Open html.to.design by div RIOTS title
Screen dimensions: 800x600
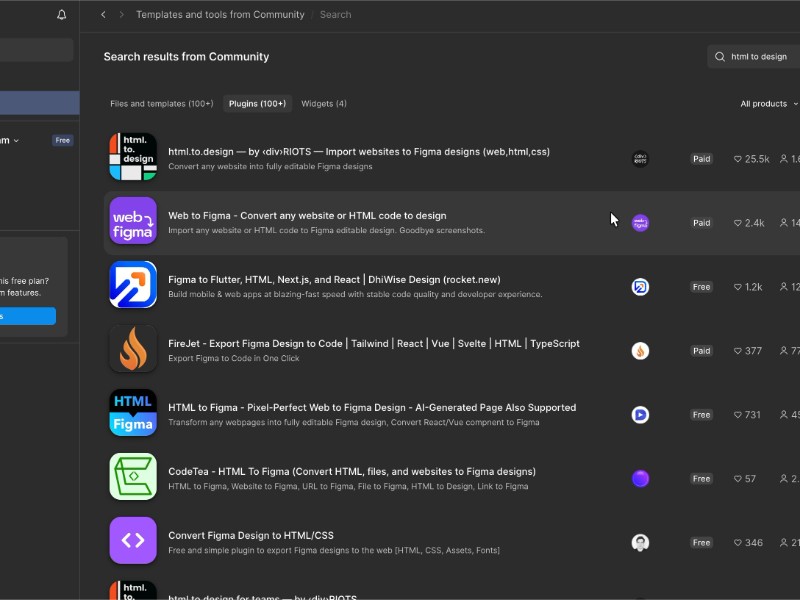pyautogui.click(x=359, y=152)
